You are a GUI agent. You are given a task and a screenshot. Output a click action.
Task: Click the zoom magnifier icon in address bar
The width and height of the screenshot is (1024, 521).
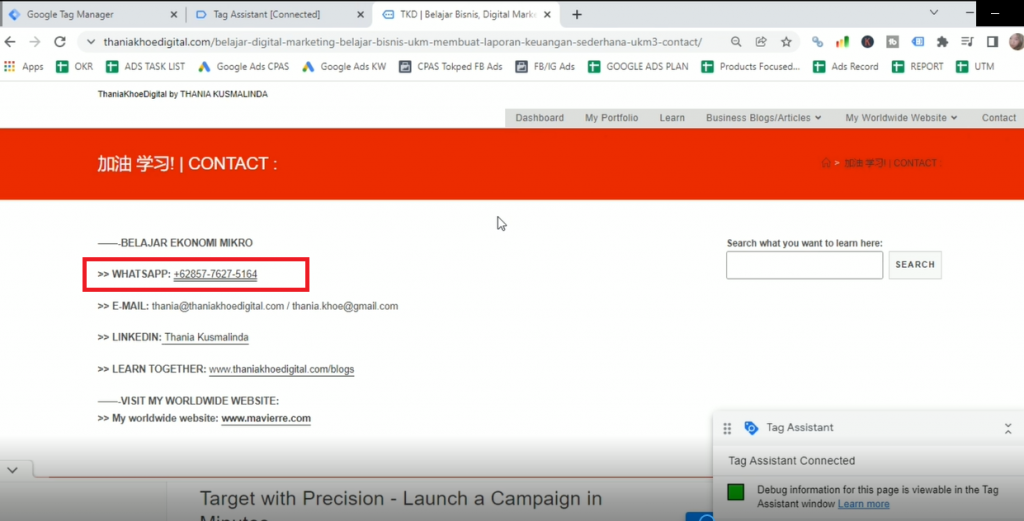(x=736, y=42)
